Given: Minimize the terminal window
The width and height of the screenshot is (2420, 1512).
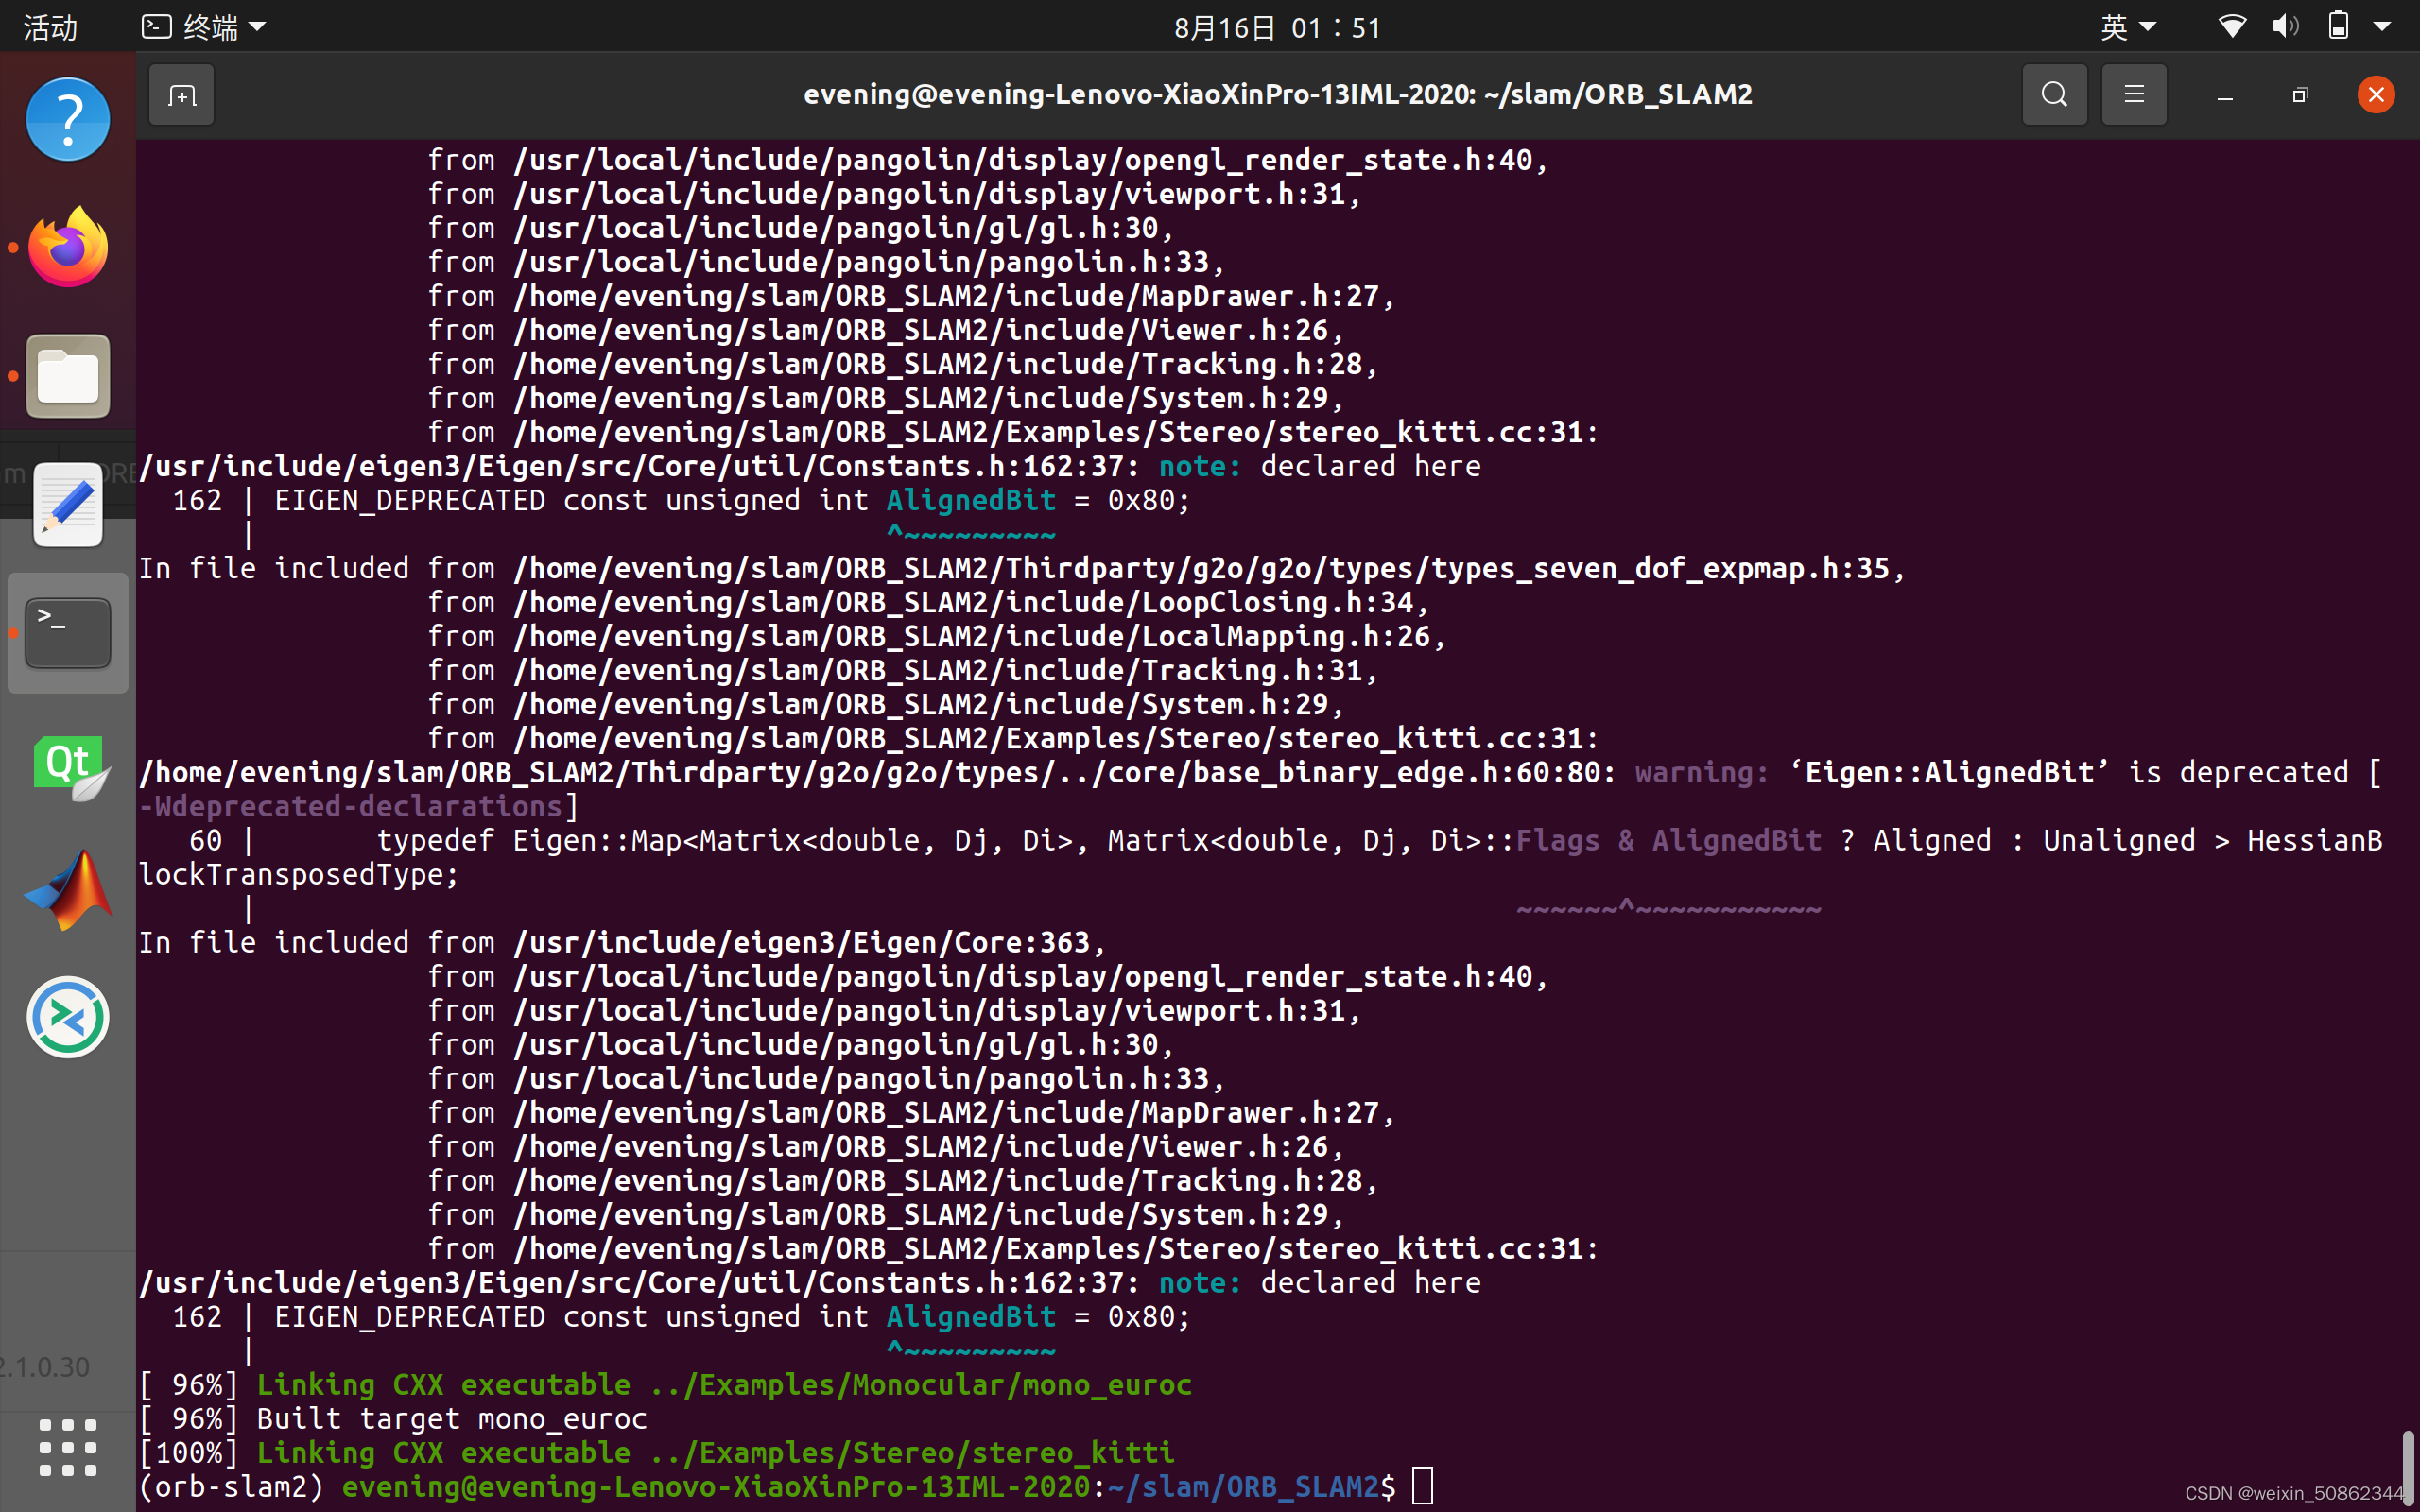Looking at the screenshot, I should click(2225, 96).
